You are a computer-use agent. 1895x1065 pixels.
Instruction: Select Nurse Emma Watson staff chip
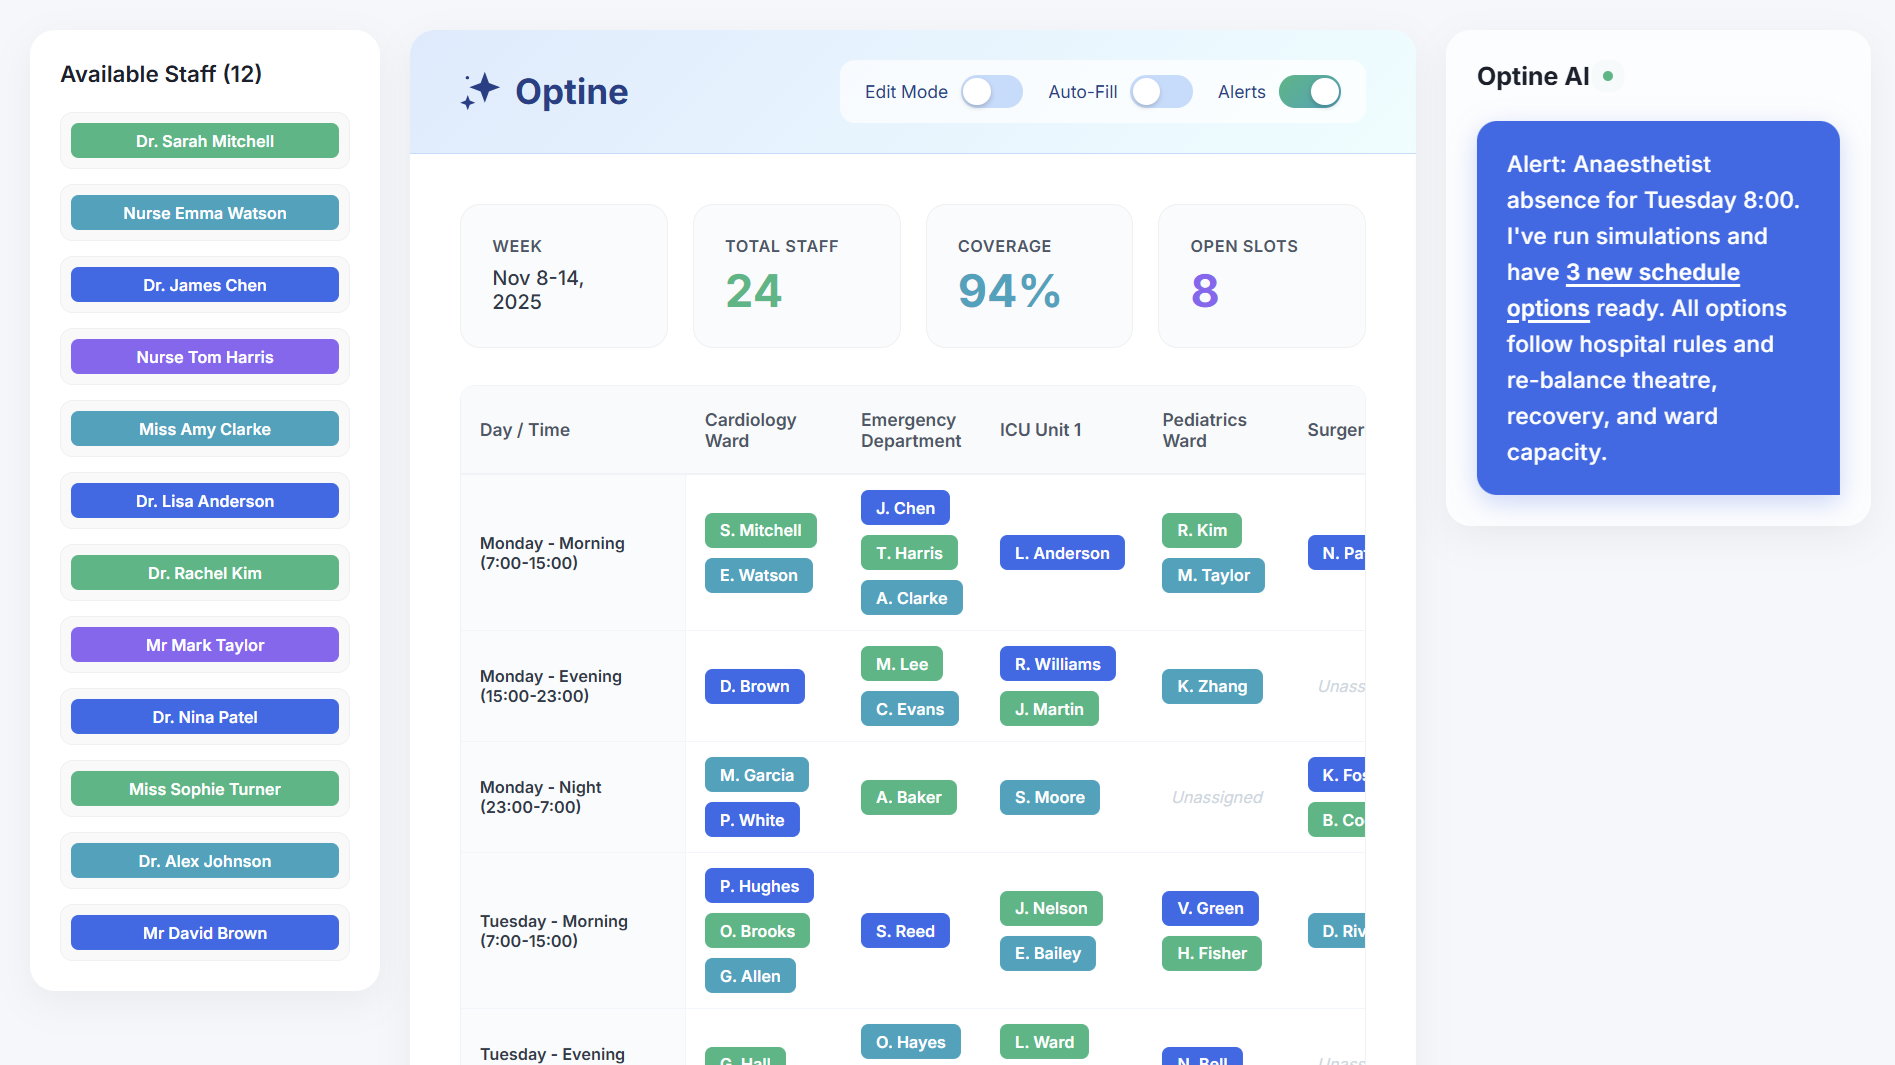click(204, 212)
